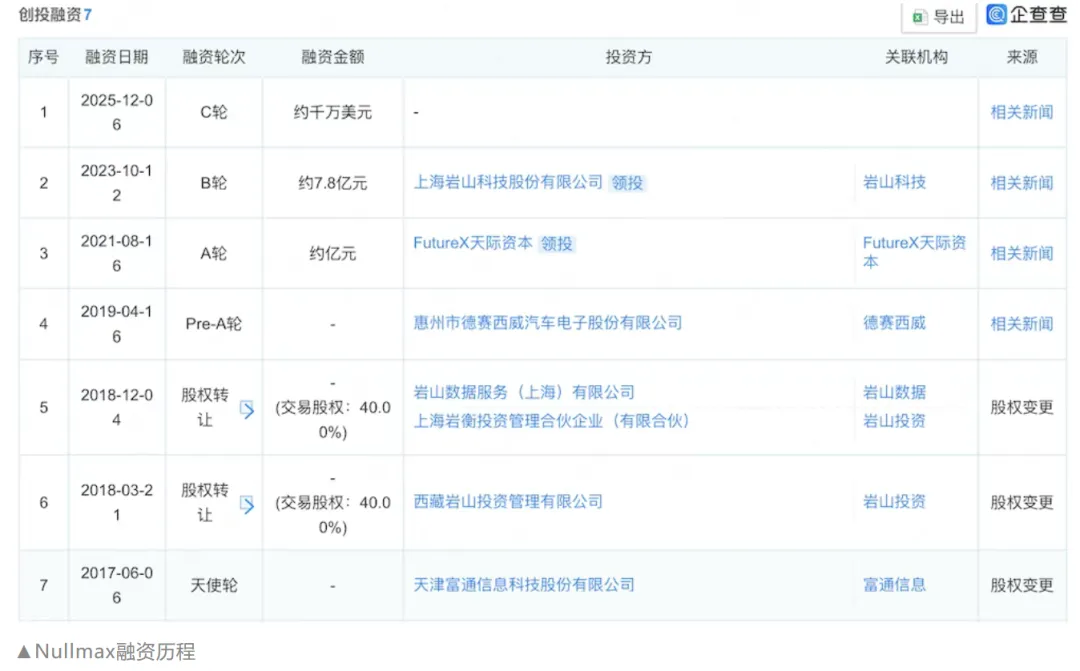Open investor 上海岩山科技股份有限公司
This screenshot has height=671, width=1080.
point(508,182)
